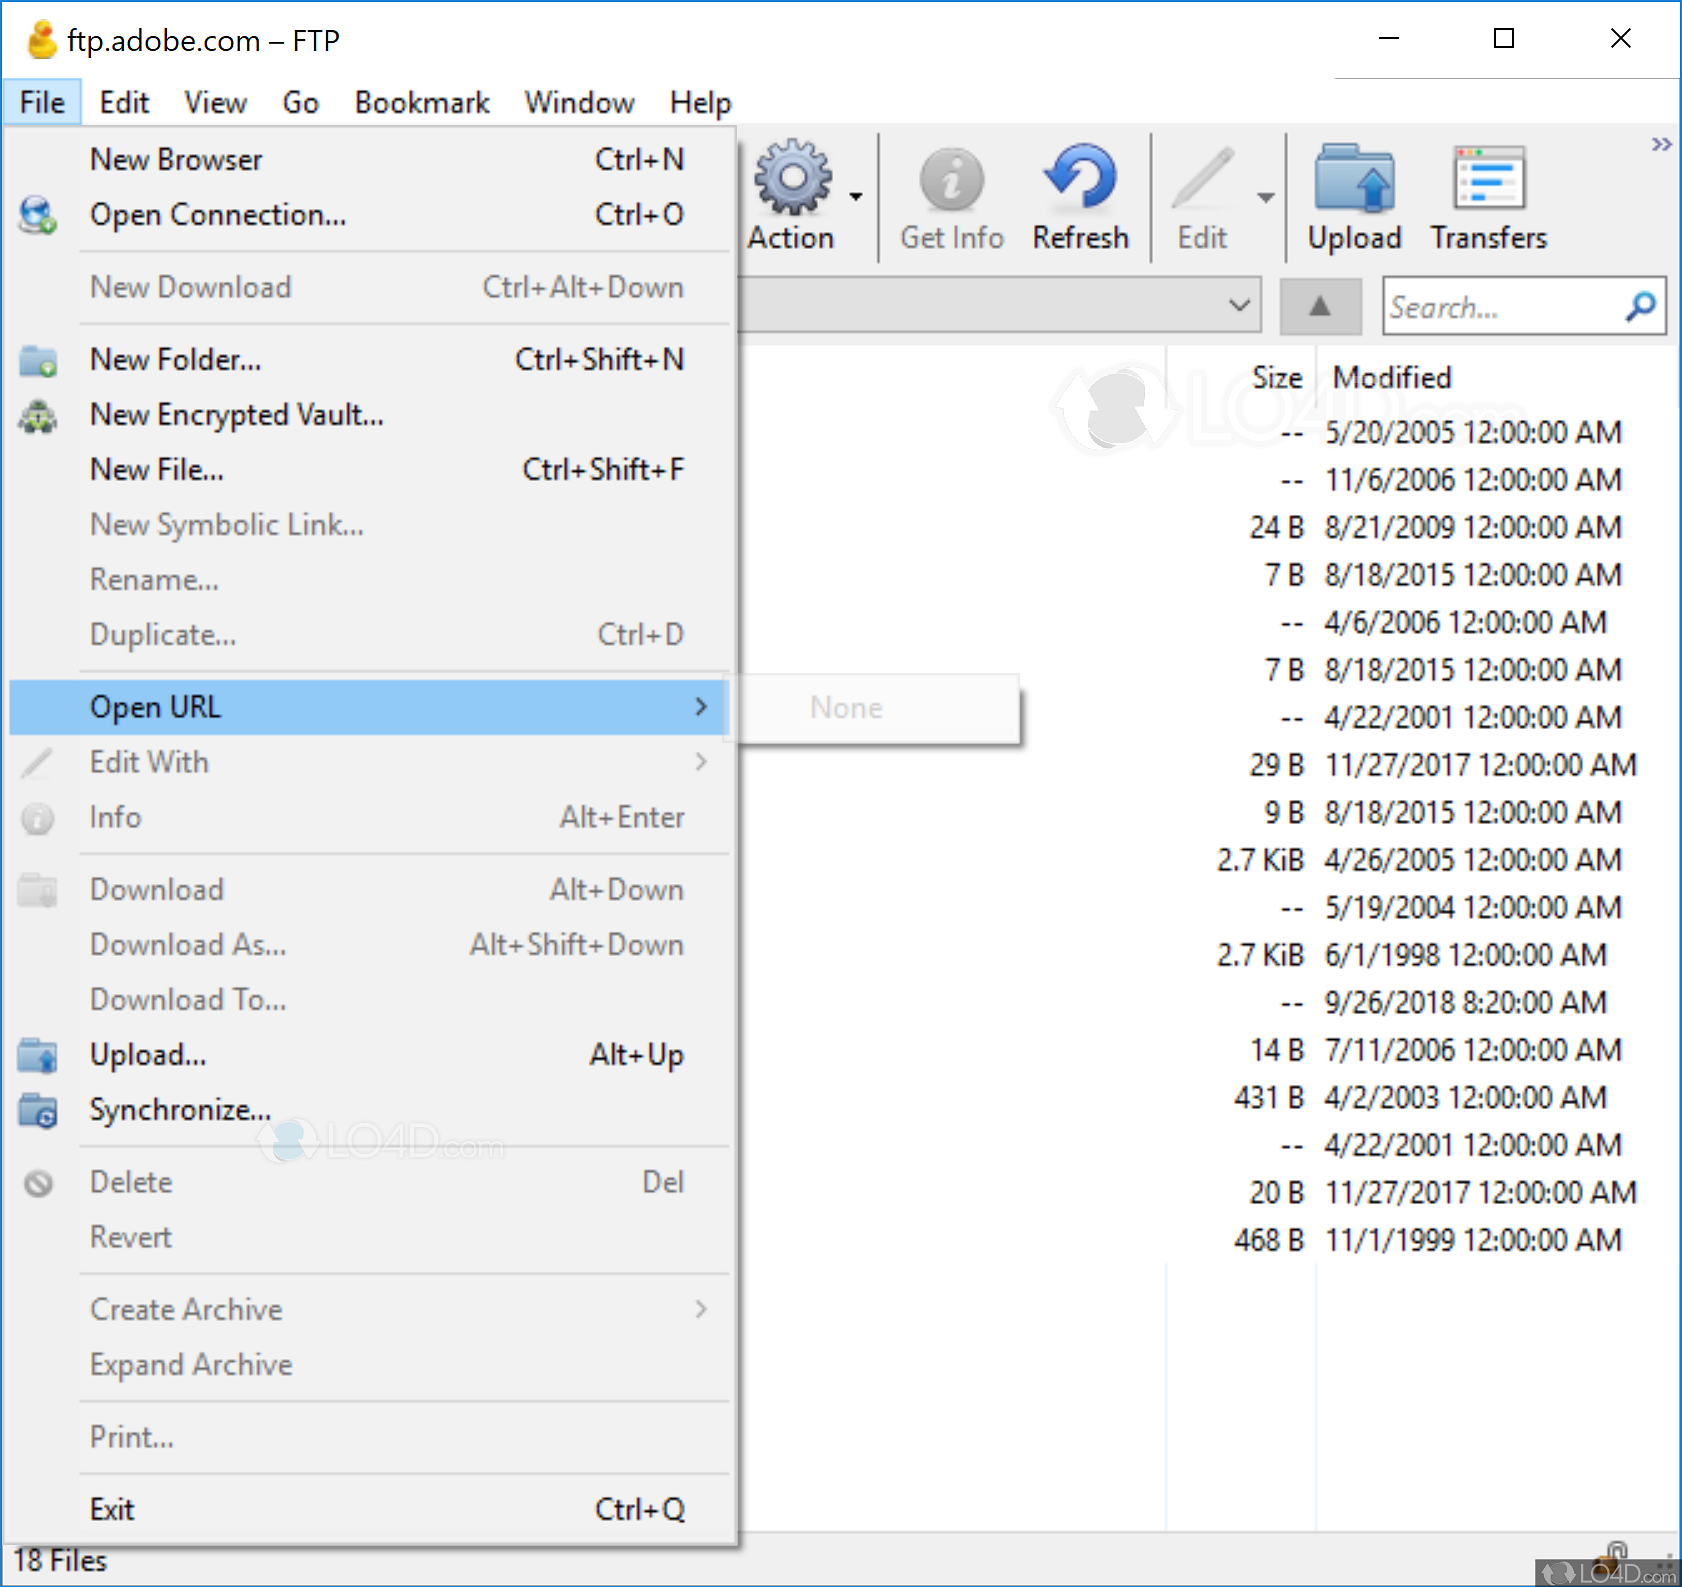
Task: Choose New Folder from File menu
Action: click(x=176, y=360)
